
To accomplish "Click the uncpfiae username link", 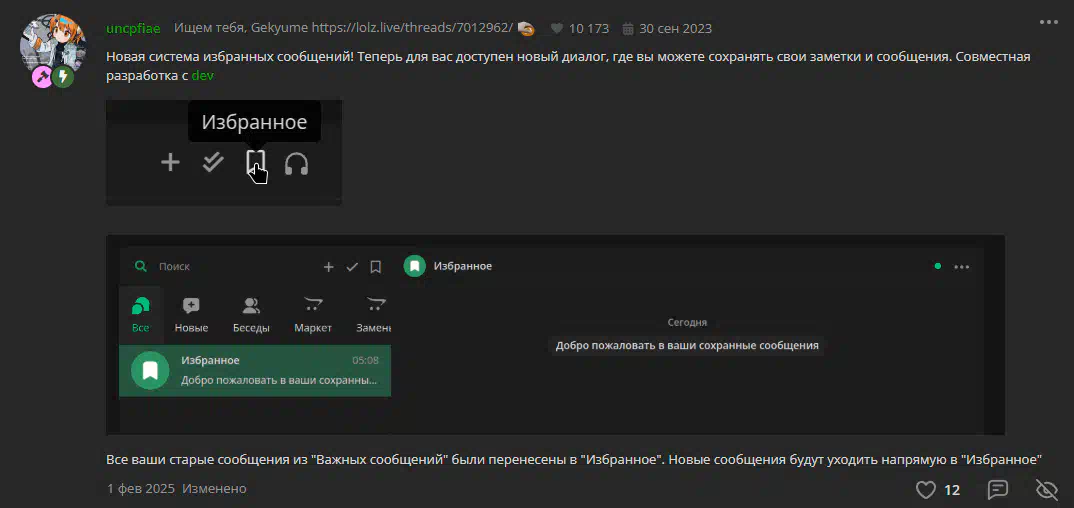I will click(x=134, y=28).
